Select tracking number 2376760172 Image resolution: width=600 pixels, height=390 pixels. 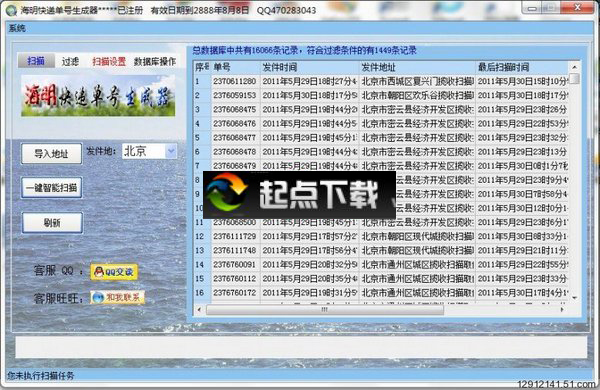tap(235, 293)
